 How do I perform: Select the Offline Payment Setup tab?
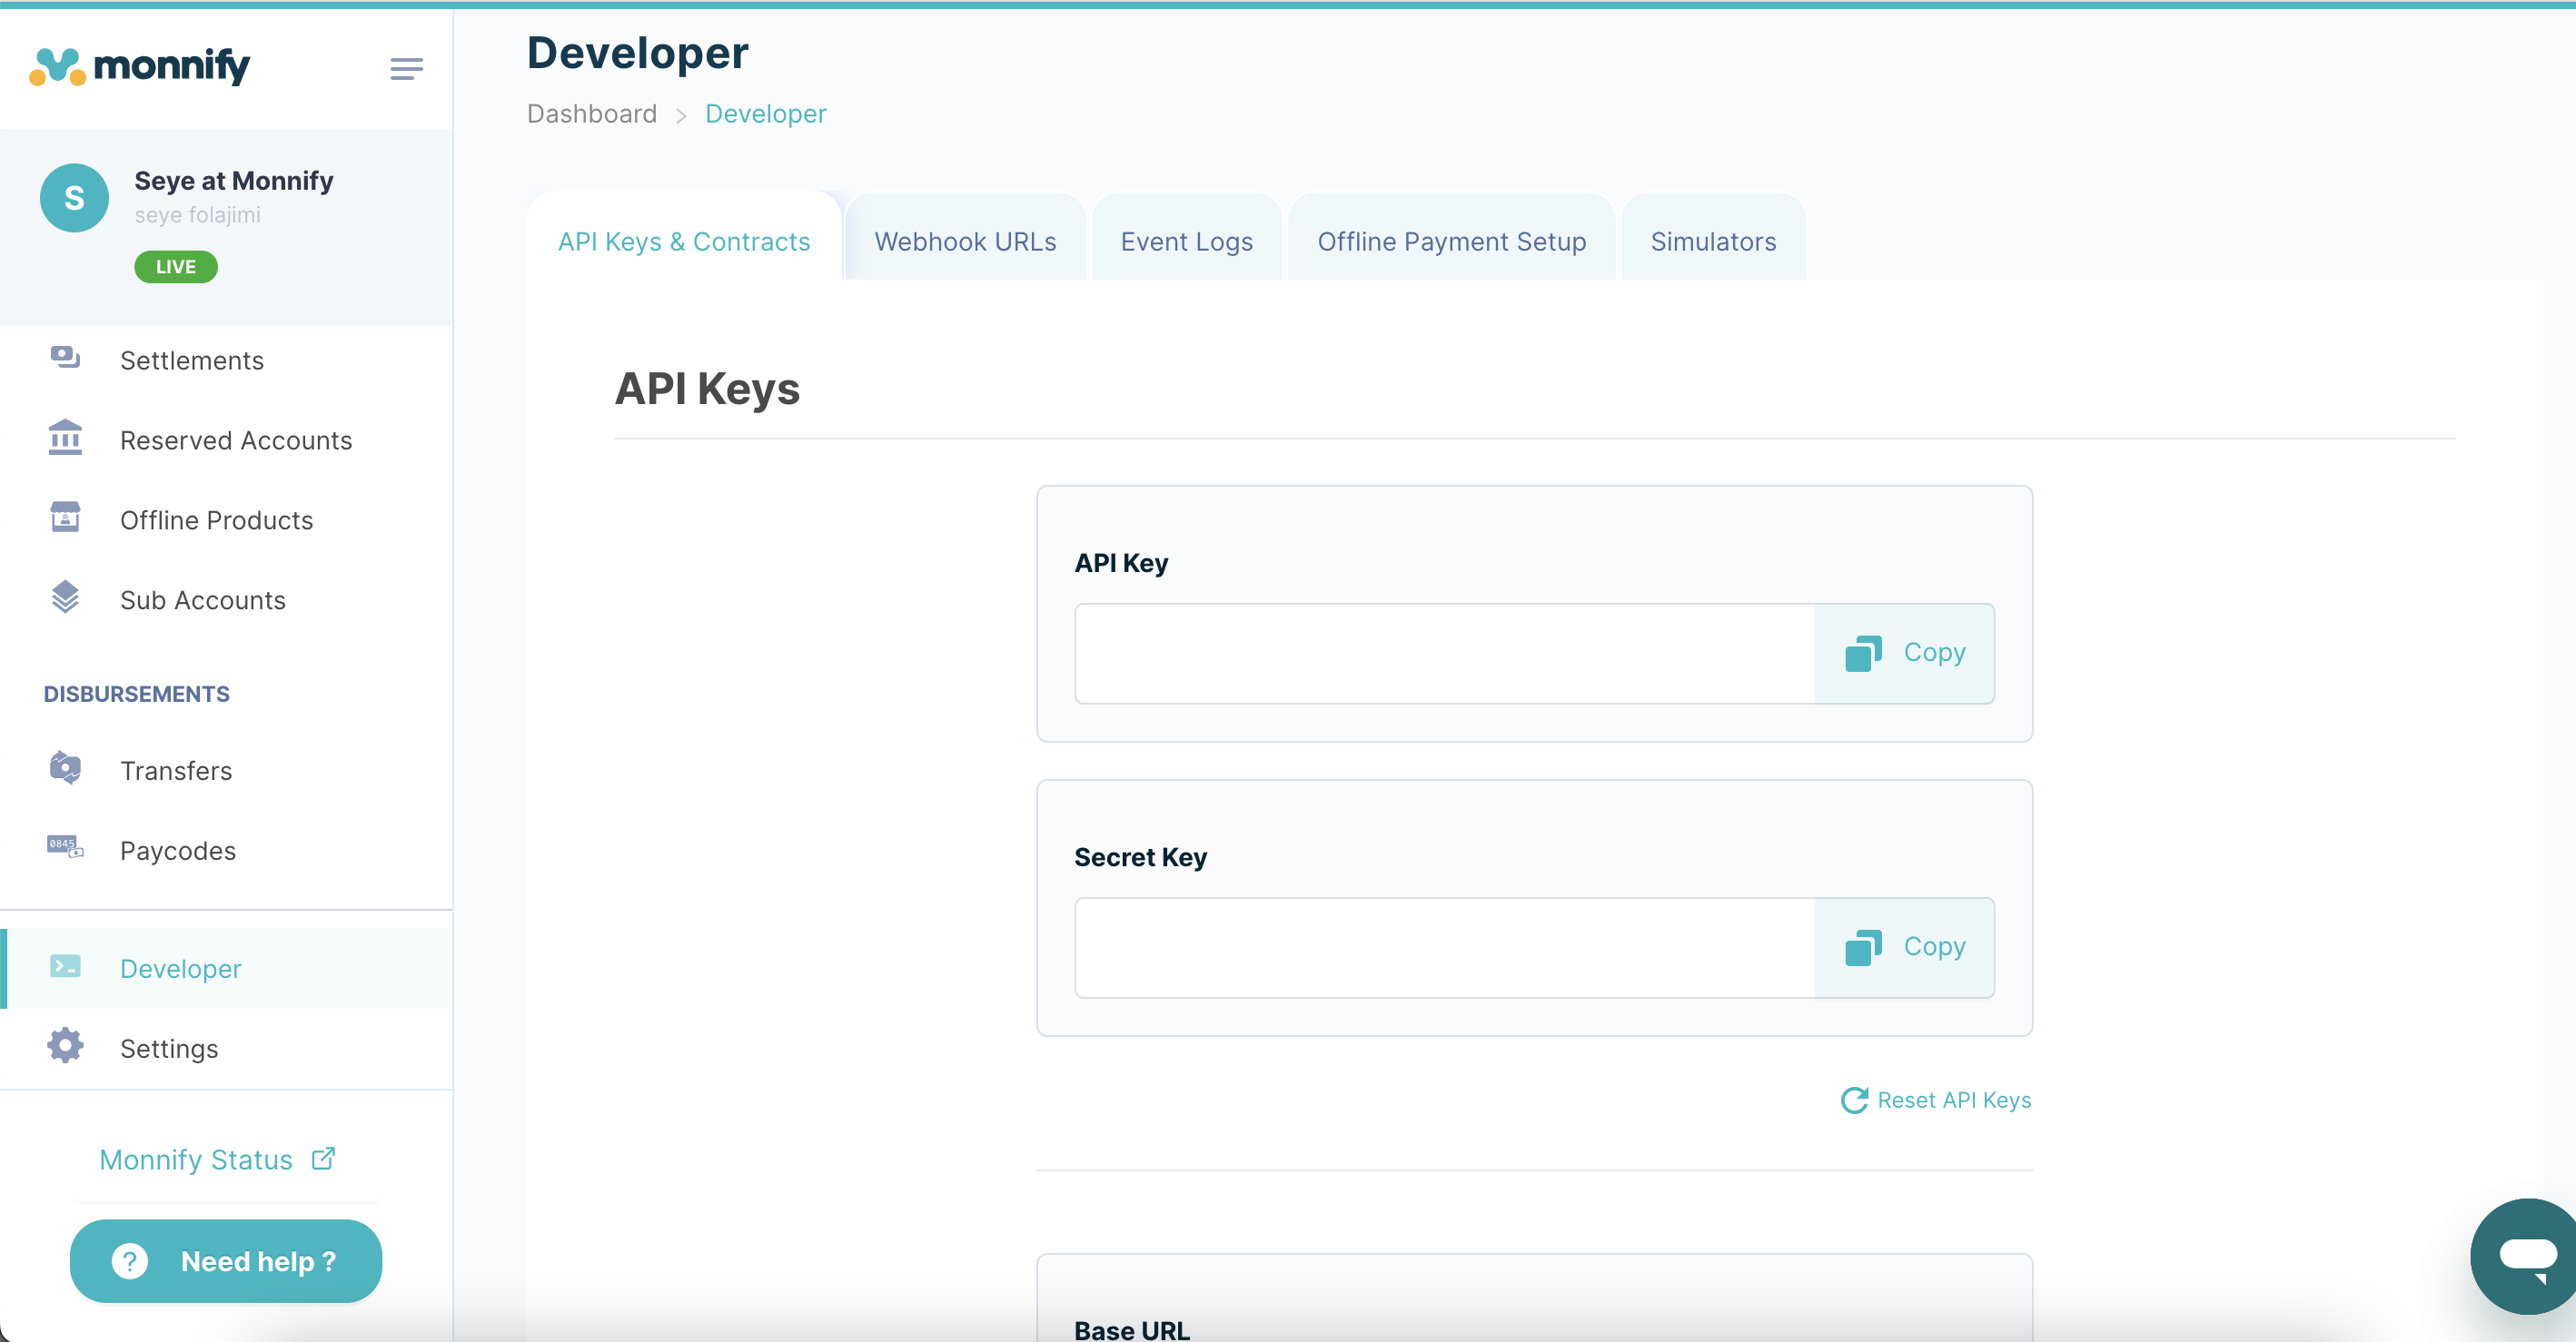coord(1451,242)
